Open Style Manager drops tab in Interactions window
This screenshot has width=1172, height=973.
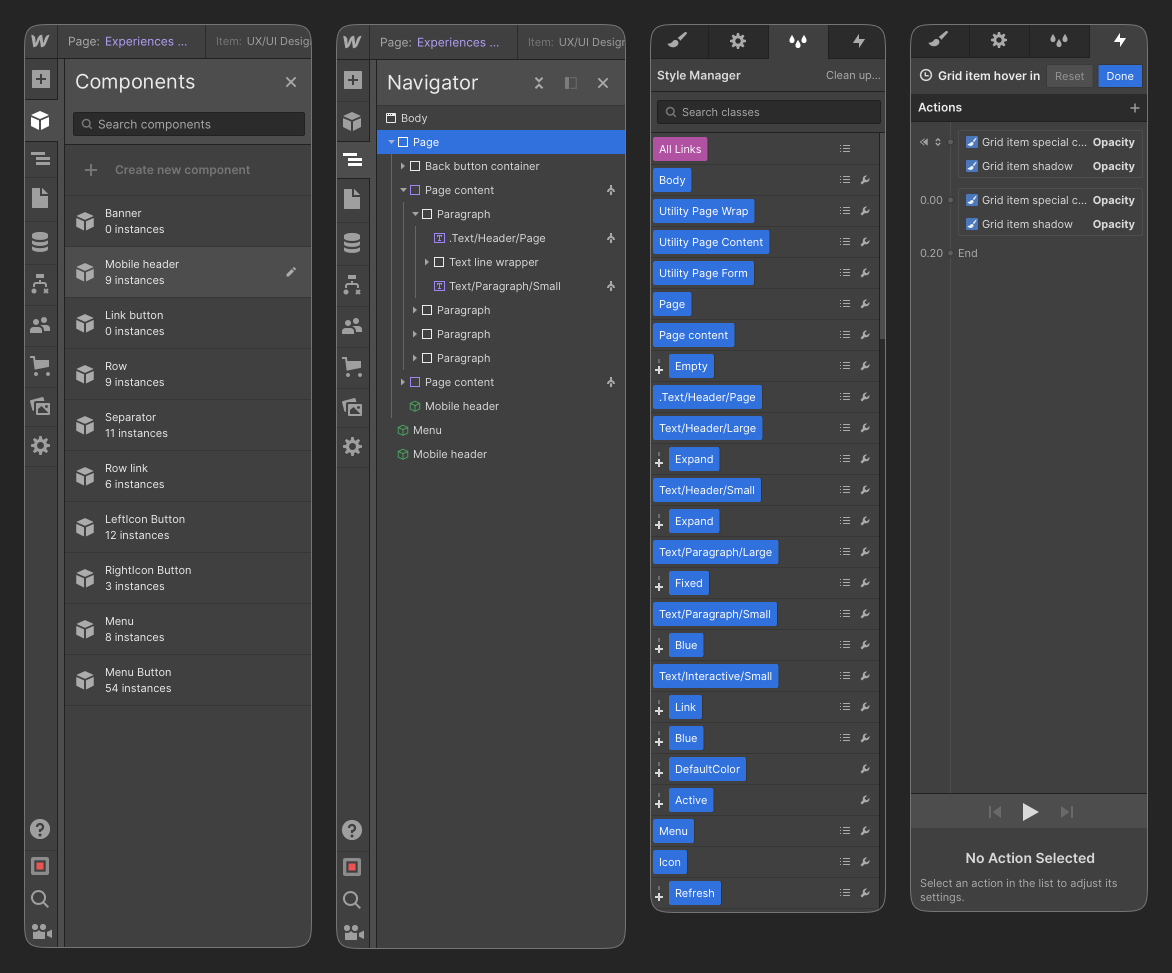click(x=1058, y=40)
